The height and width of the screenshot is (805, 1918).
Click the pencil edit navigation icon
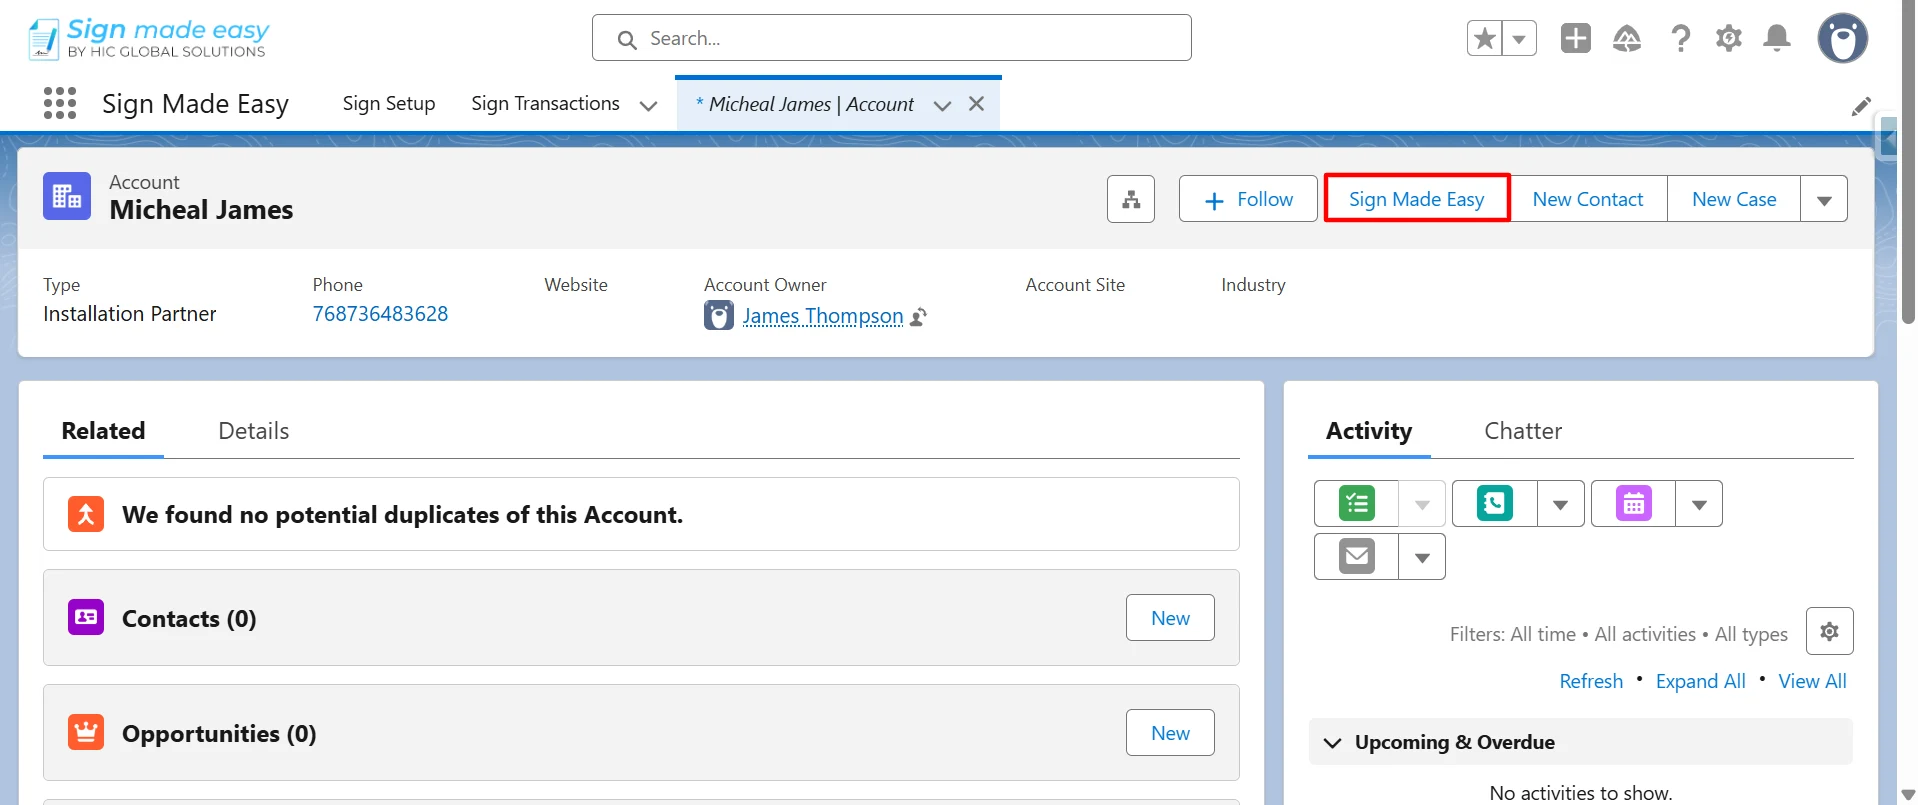point(1861,106)
